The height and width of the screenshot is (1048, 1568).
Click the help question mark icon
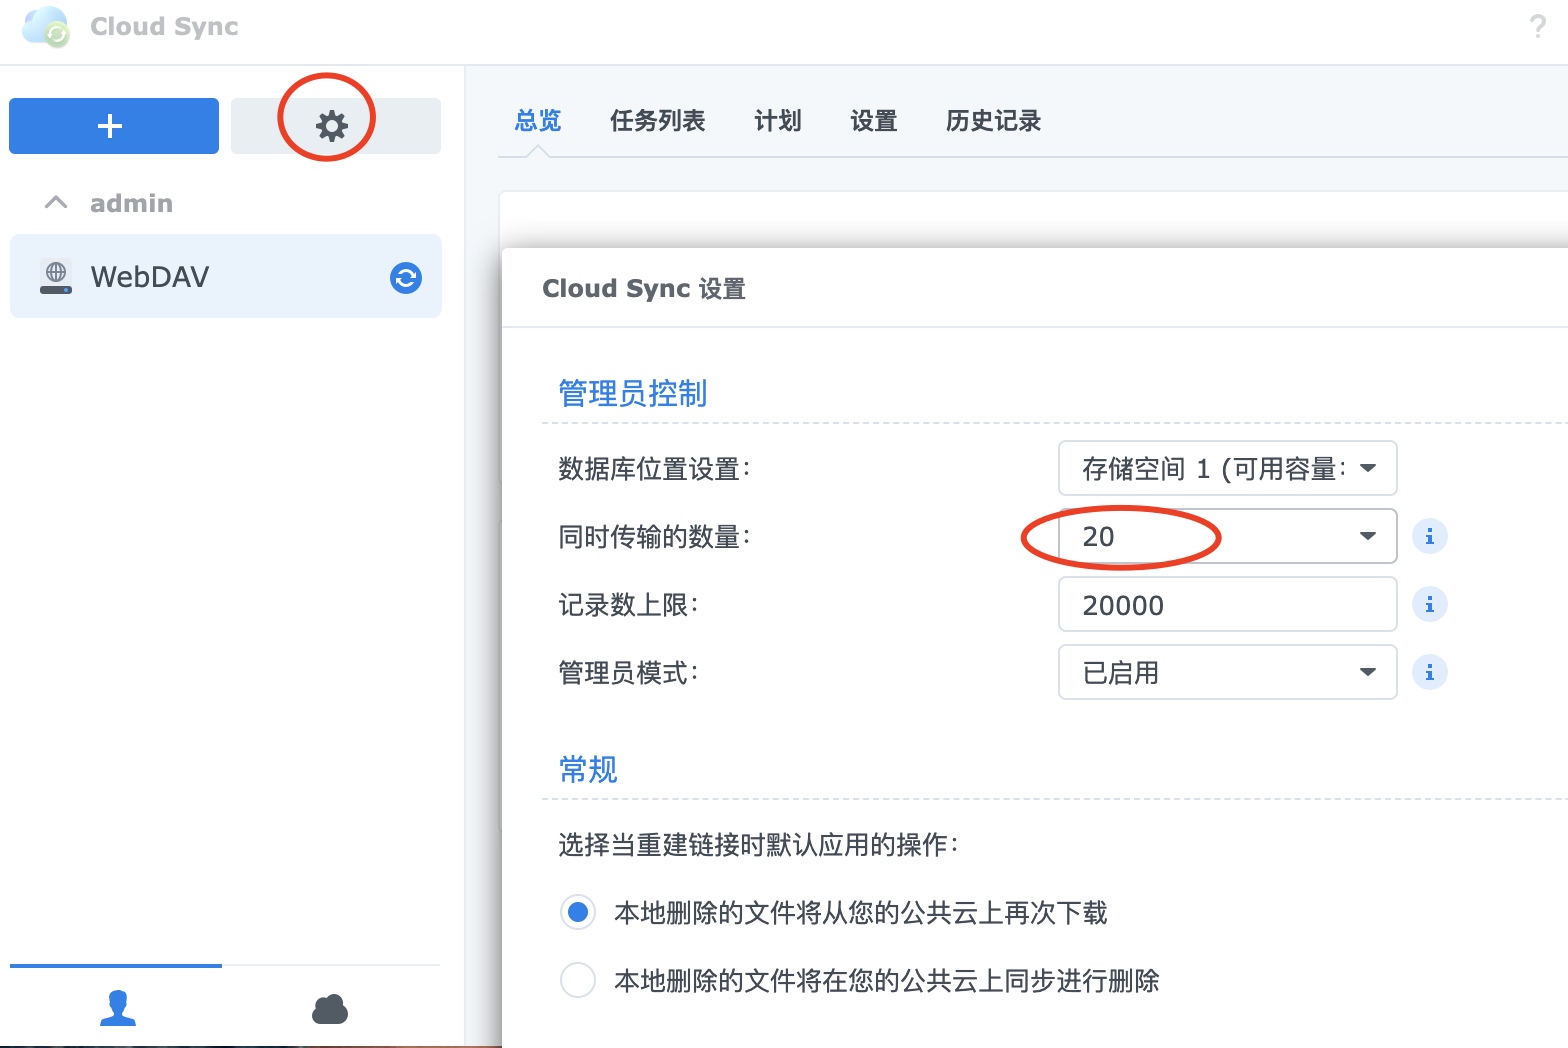point(1538,27)
